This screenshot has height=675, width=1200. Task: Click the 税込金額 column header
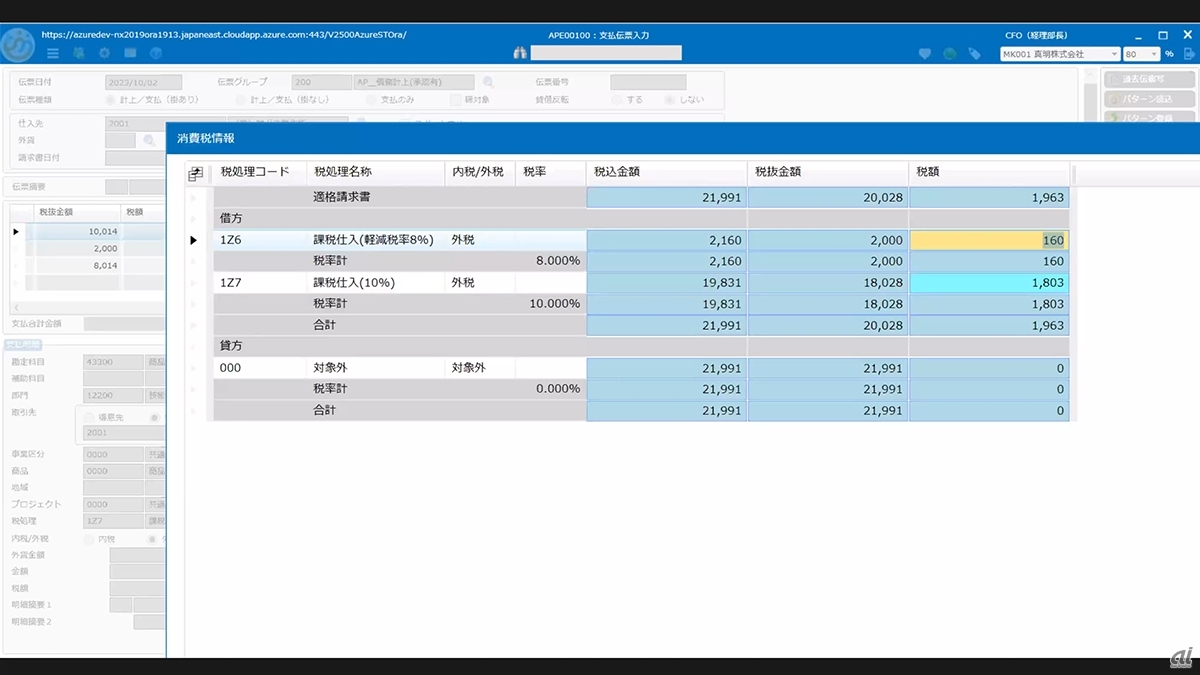[665, 172]
